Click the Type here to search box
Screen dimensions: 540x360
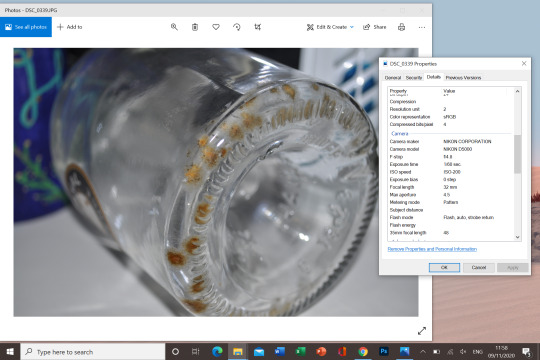(93, 352)
